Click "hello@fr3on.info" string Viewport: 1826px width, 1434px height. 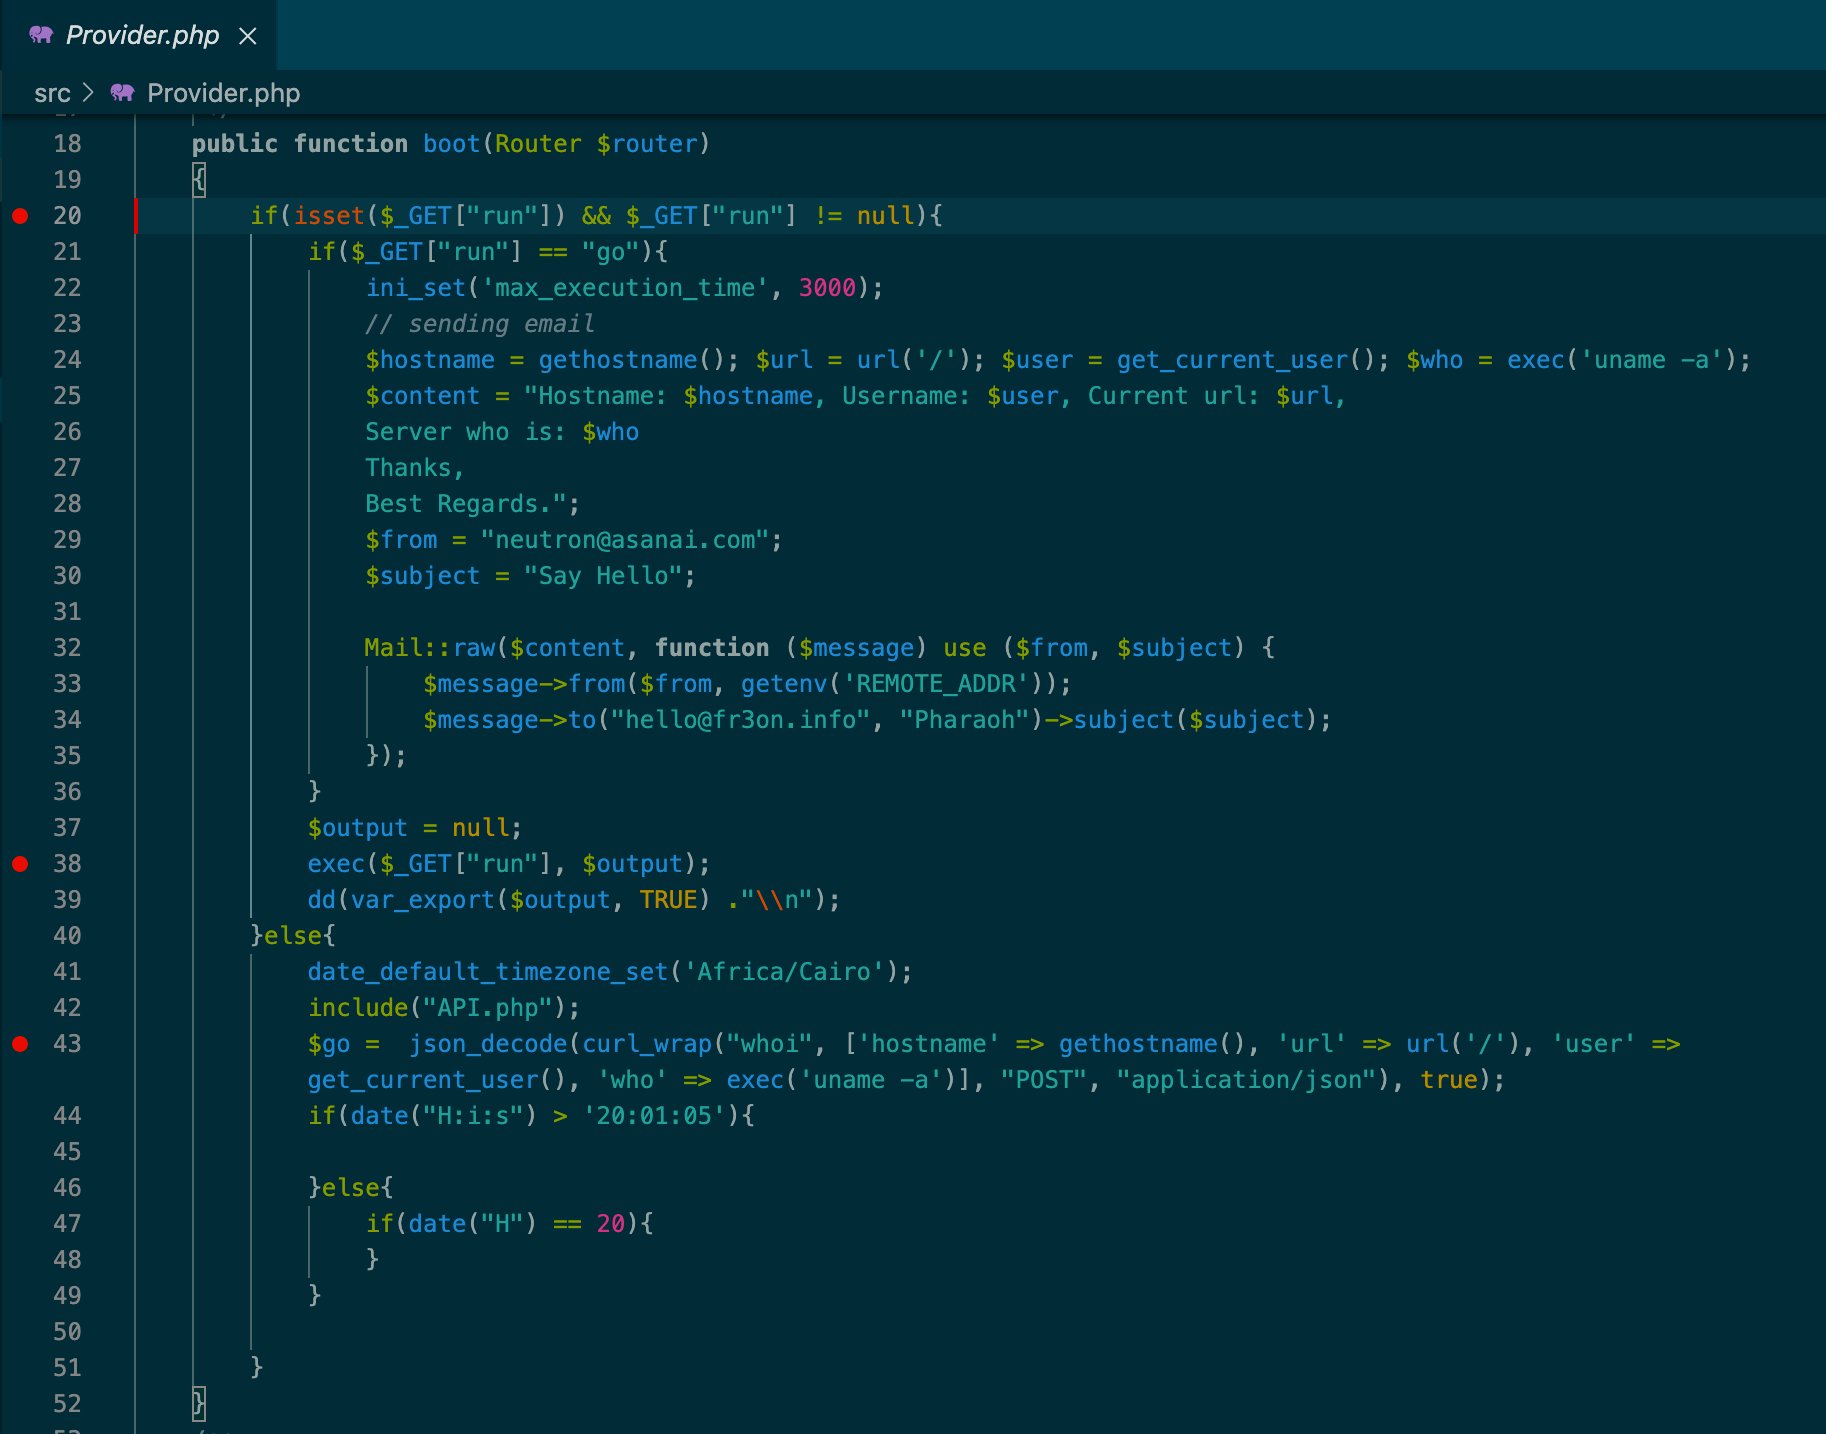click(x=740, y=720)
